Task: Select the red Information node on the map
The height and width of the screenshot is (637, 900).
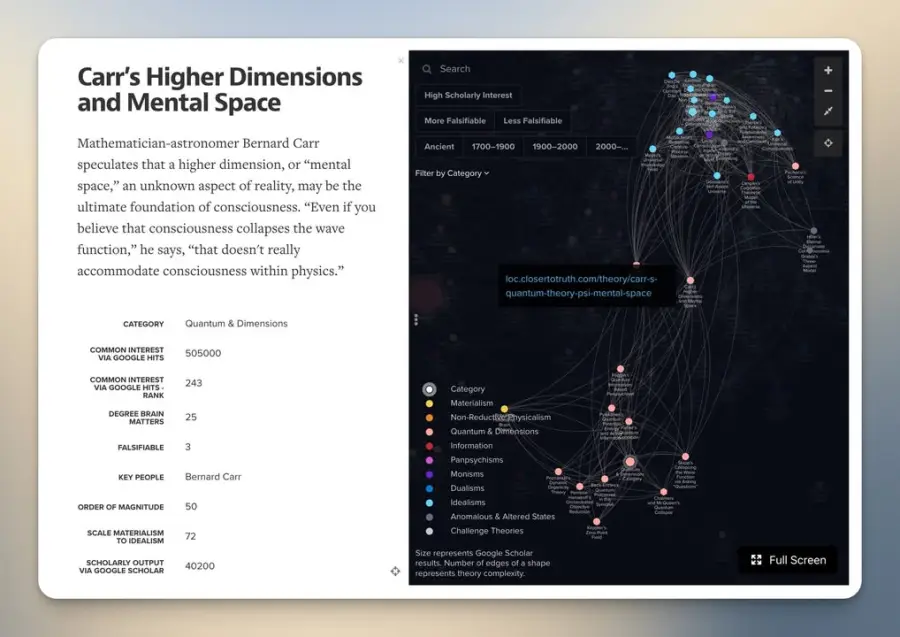Action: pyautogui.click(x=751, y=177)
